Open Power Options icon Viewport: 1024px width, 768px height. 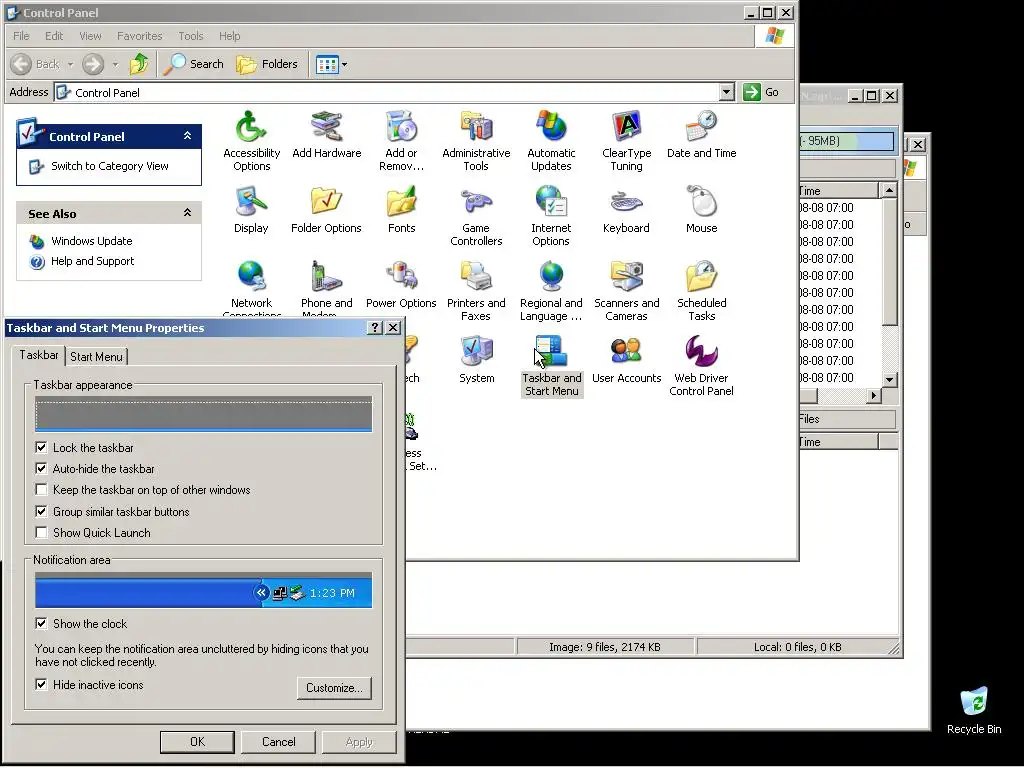tap(401, 285)
